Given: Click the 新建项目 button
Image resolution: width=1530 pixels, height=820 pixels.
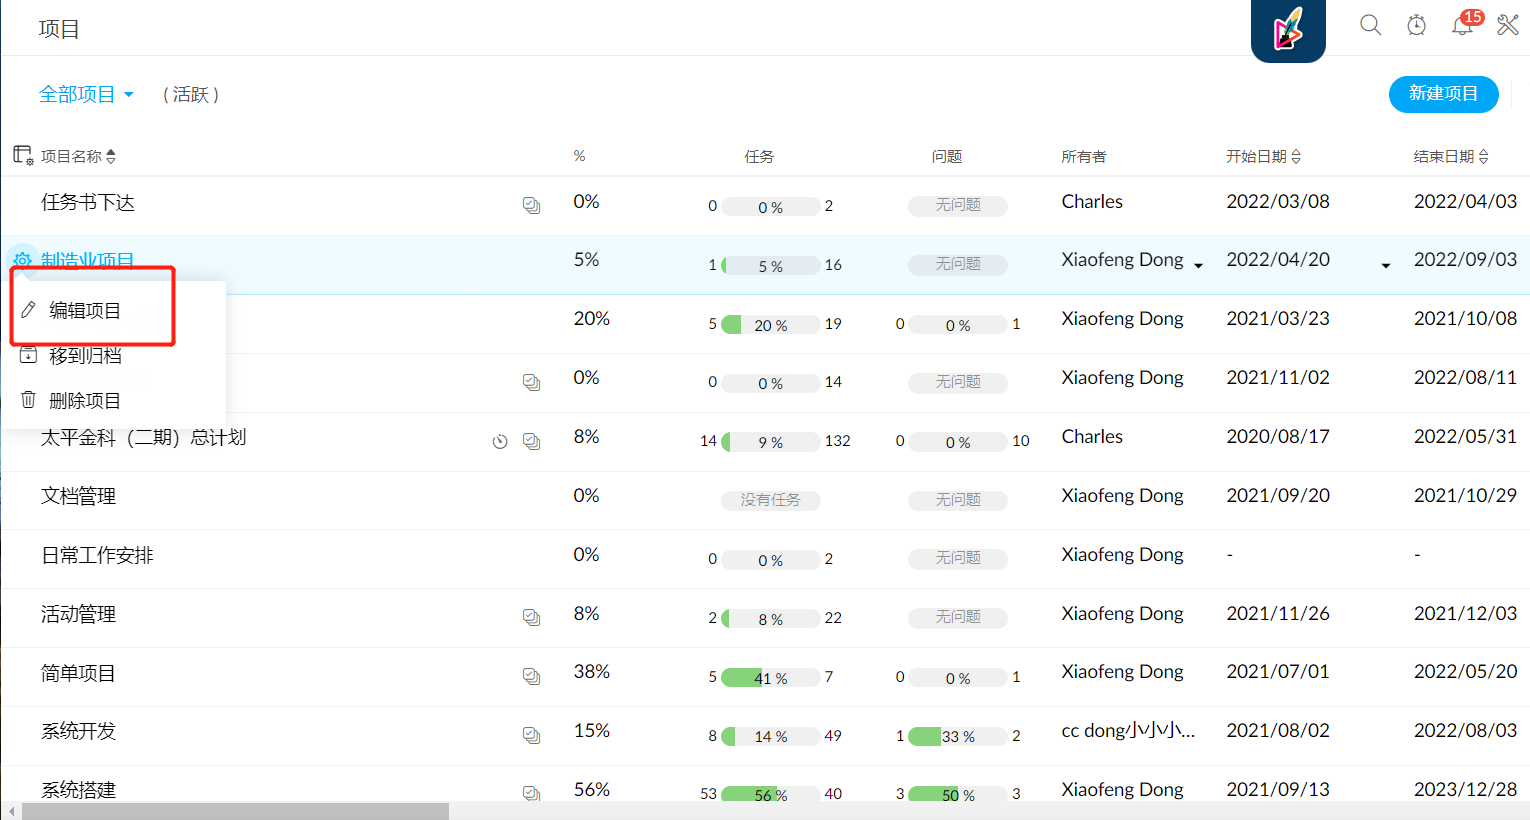Looking at the screenshot, I should pos(1443,94).
